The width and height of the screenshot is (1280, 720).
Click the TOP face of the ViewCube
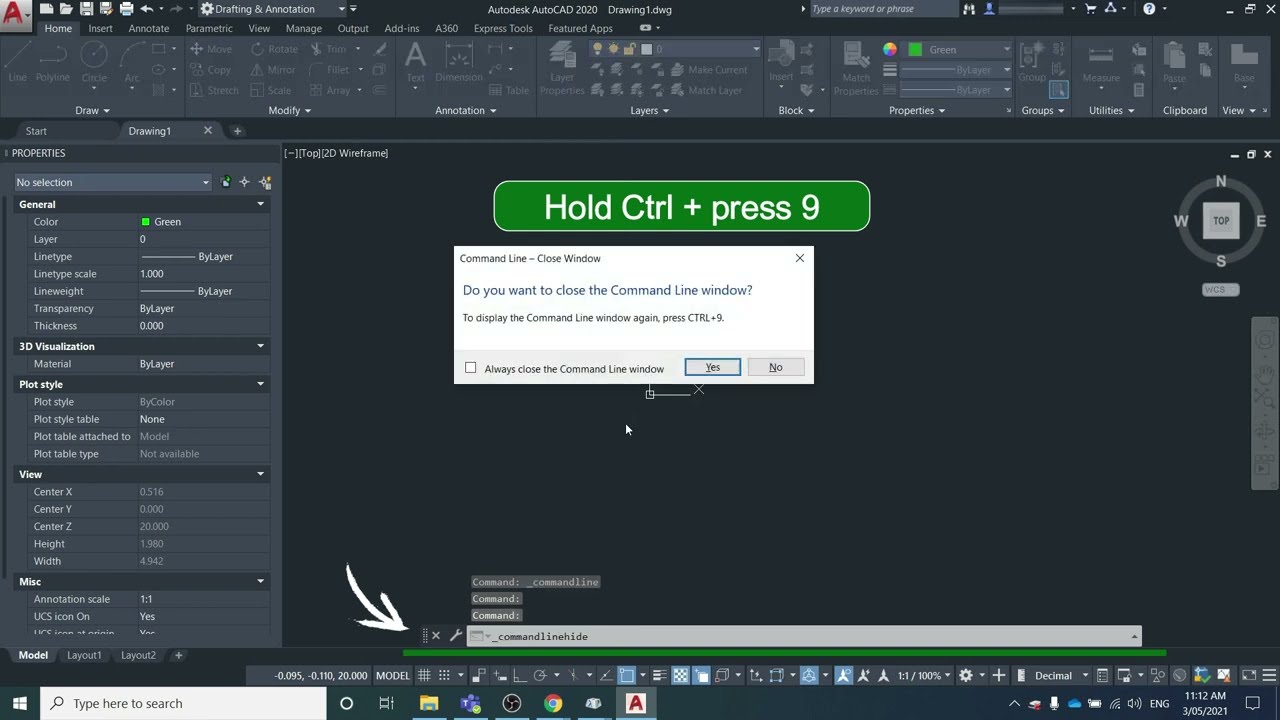(1221, 221)
